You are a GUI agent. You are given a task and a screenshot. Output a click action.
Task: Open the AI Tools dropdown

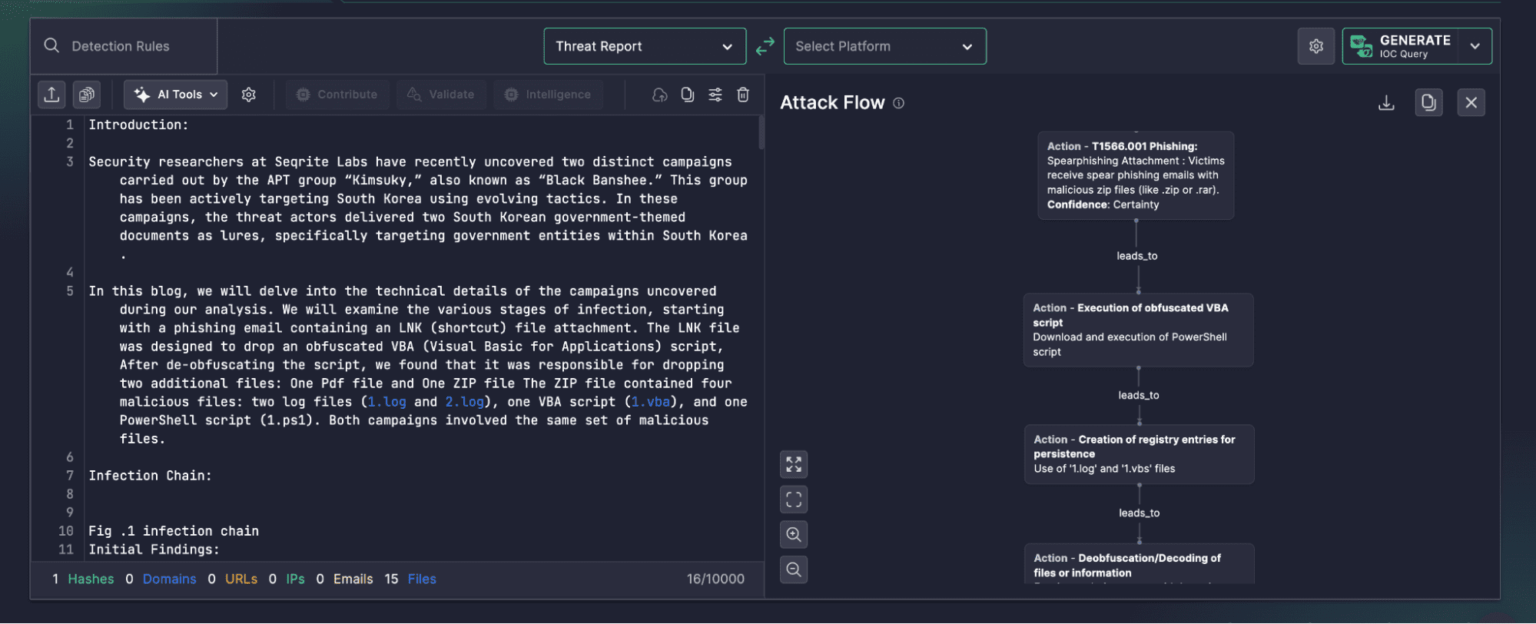click(176, 94)
